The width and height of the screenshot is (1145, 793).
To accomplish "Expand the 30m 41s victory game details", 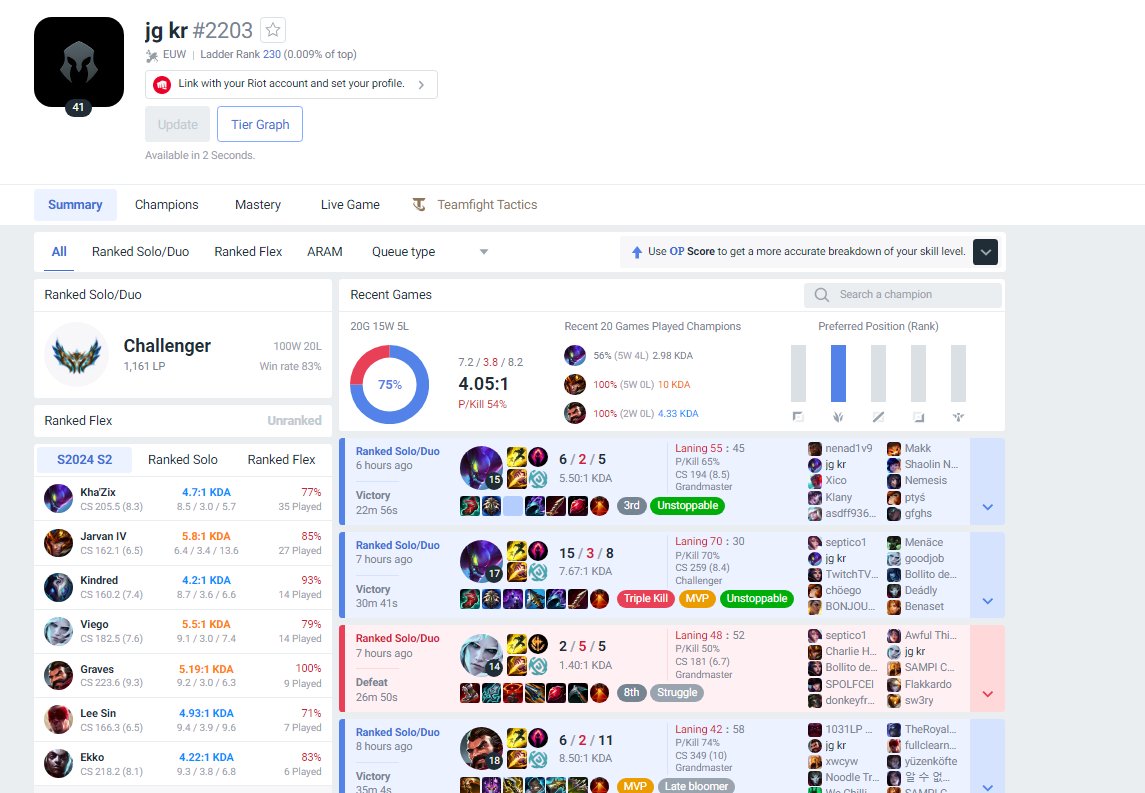I will pyautogui.click(x=987, y=601).
